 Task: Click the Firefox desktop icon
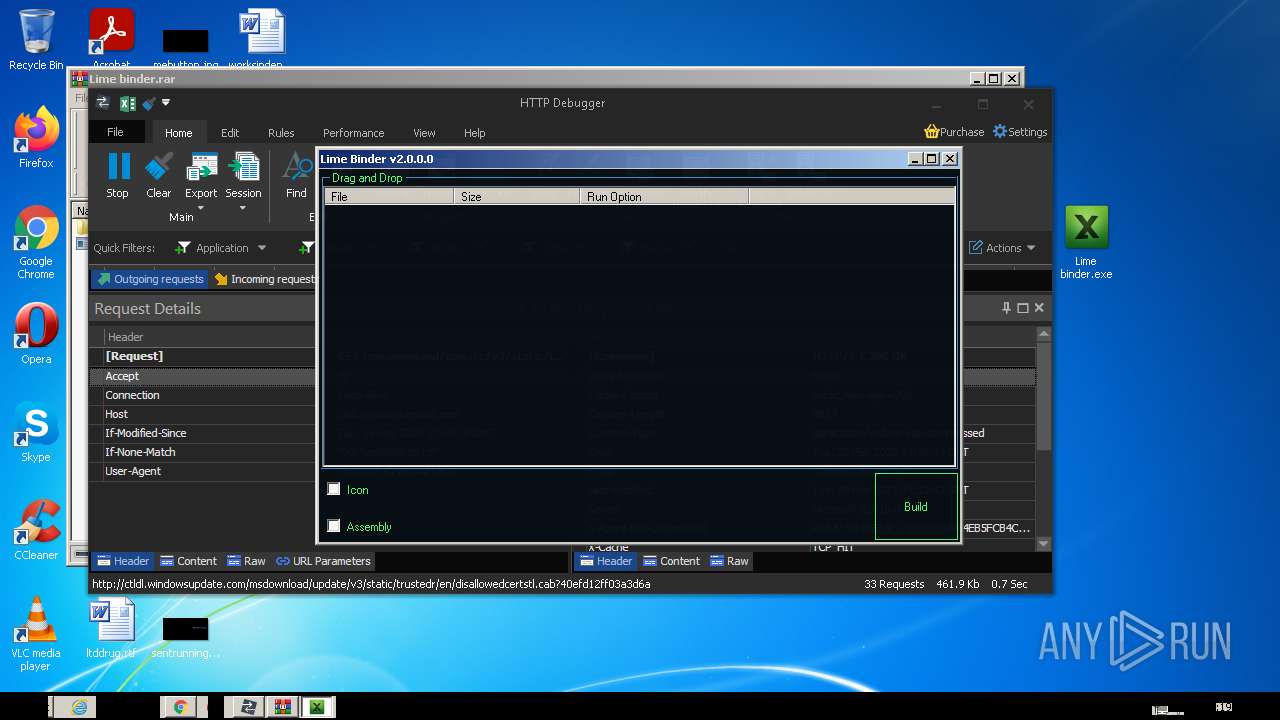pos(36,138)
